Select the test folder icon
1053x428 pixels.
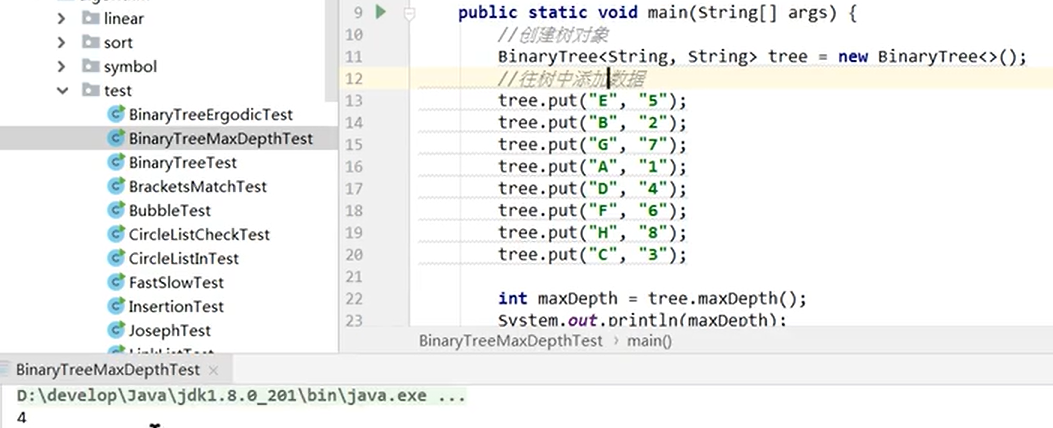[x=91, y=90]
